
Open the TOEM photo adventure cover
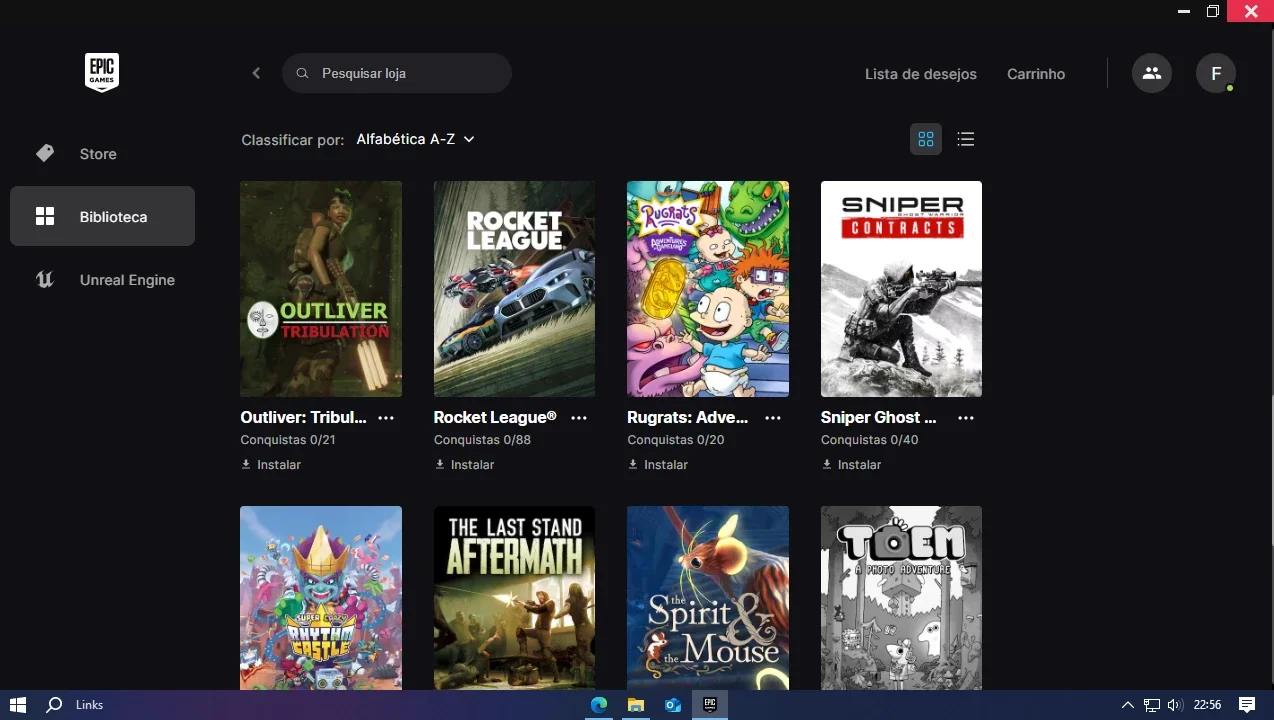901,597
